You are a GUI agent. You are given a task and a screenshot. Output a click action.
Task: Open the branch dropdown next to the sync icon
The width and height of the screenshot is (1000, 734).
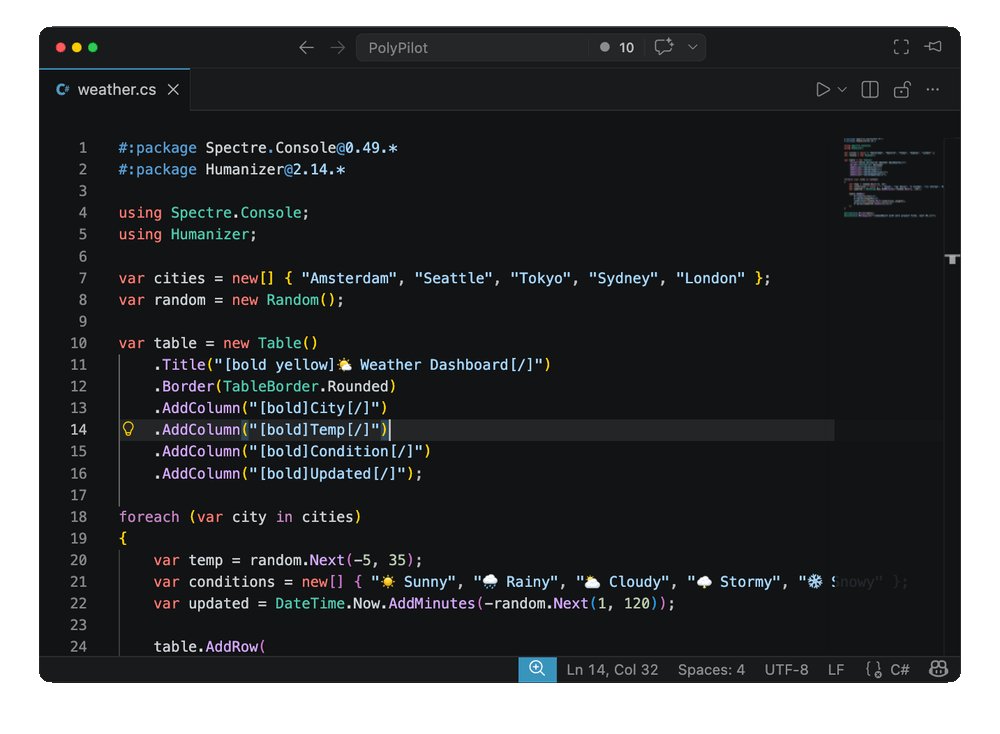690,46
